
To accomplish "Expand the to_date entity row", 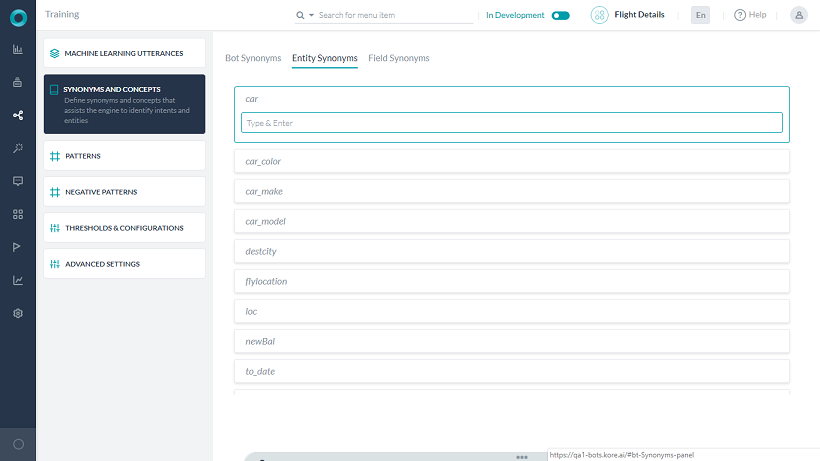I will click(511, 372).
